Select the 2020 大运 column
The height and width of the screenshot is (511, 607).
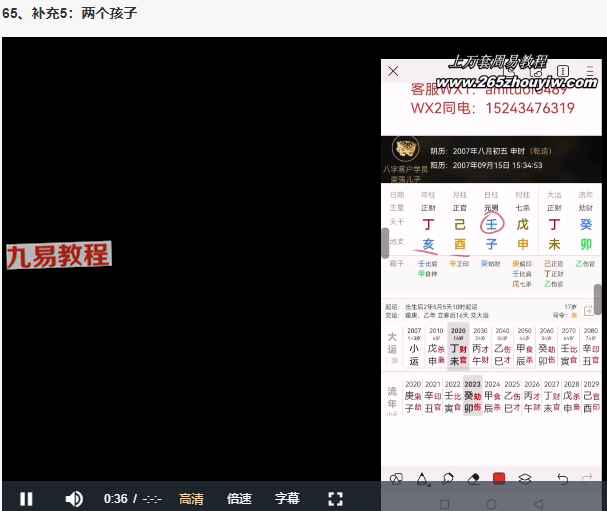point(458,346)
